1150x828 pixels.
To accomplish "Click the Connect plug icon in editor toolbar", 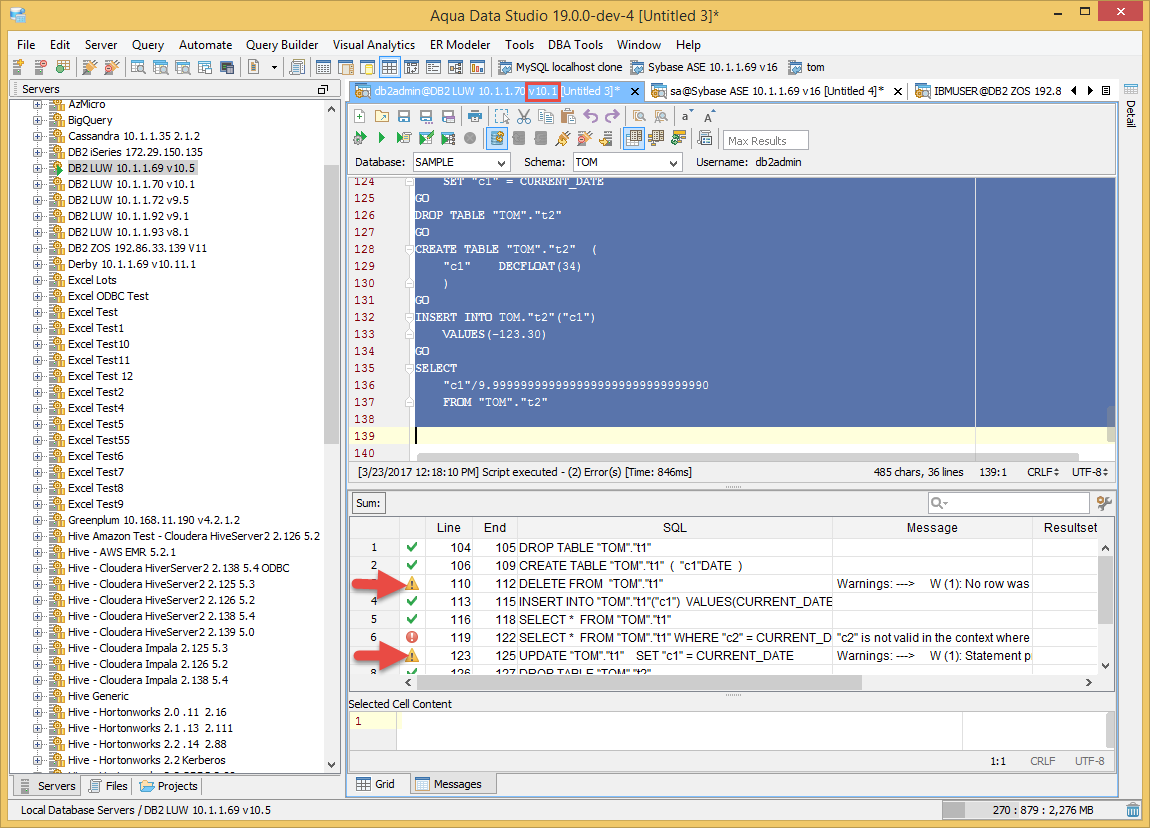I will pyautogui.click(x=563, y=137).
